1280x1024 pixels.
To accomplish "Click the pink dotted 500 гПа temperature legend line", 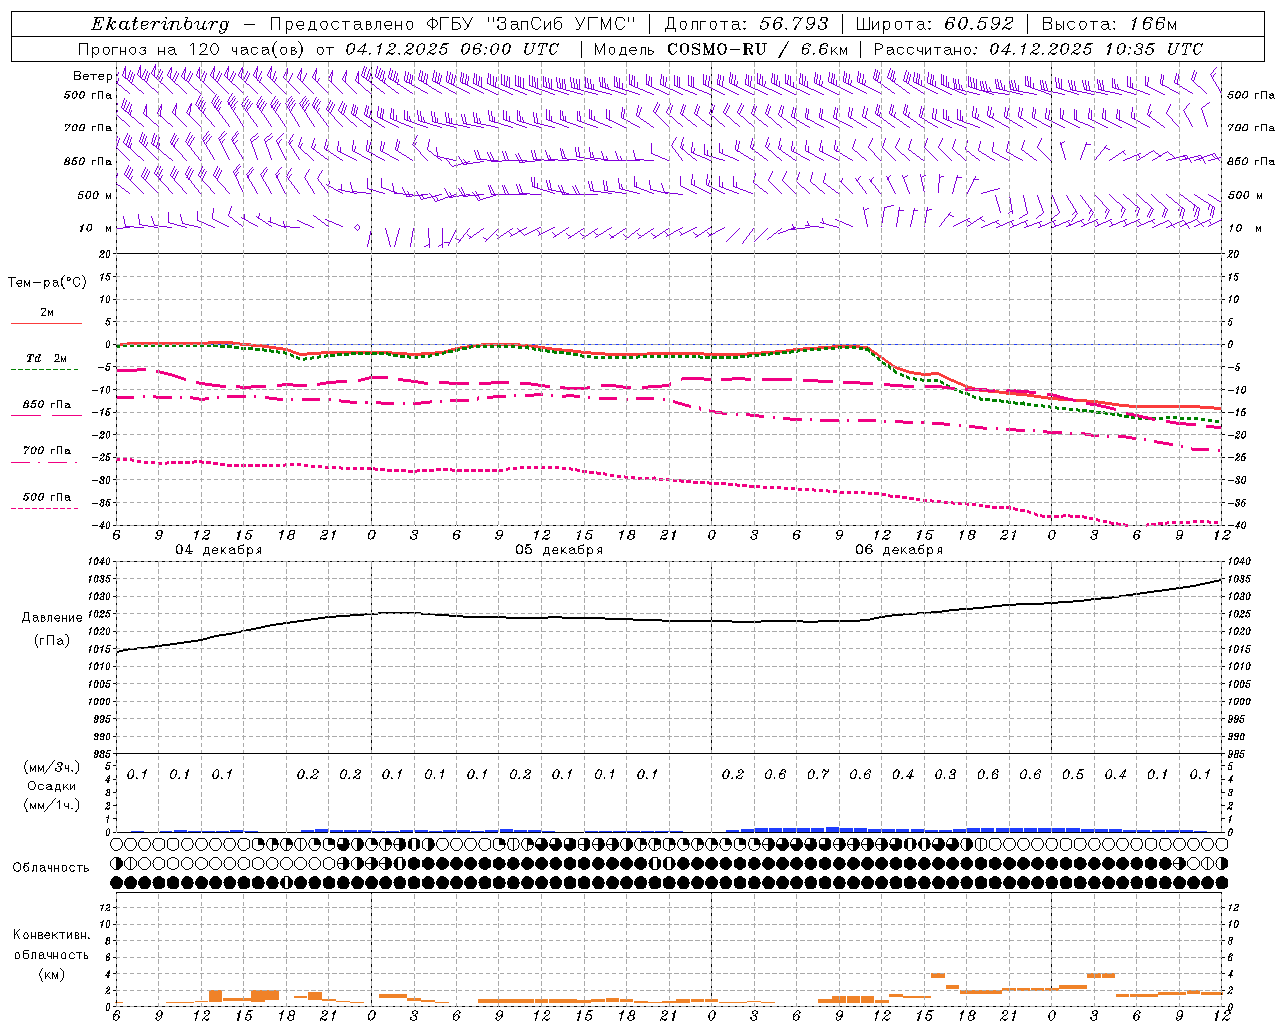I will tap(44, 508).
